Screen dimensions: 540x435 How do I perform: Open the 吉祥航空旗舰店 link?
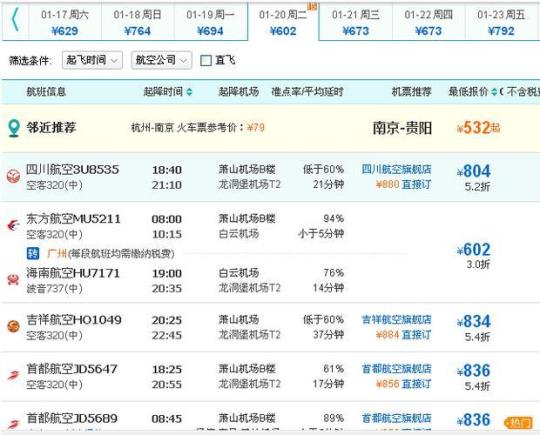[396, 319]
